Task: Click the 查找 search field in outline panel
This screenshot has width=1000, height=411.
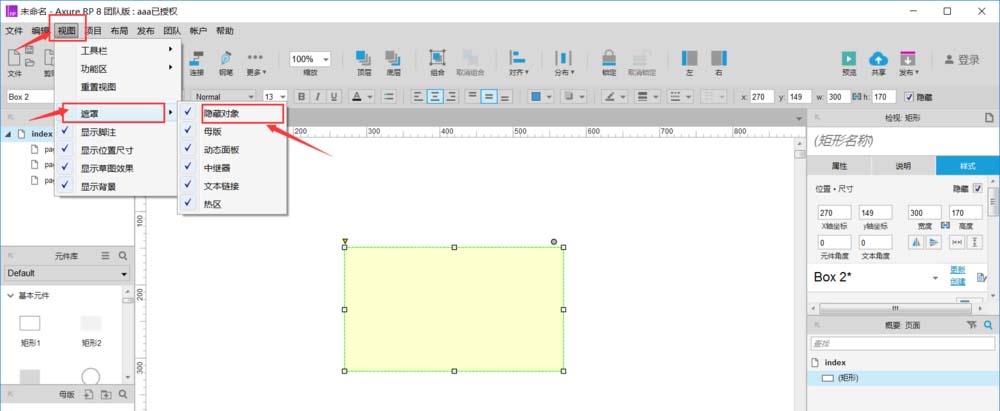Action: 902,343
